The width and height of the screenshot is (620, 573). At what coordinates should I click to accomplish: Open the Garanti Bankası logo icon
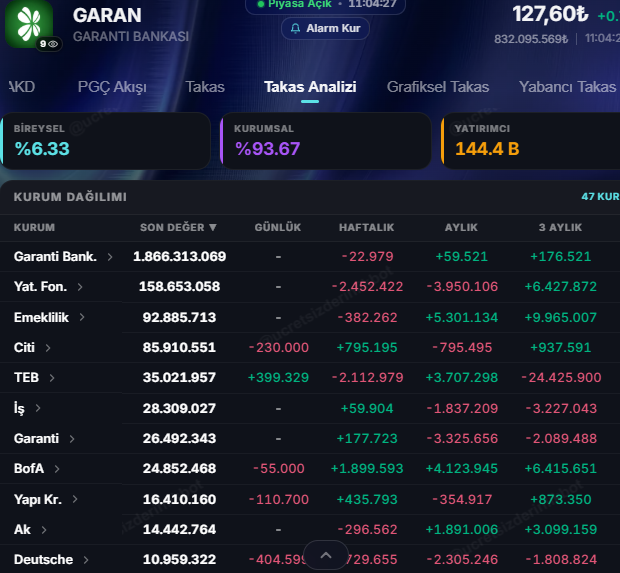click(28, 24)
